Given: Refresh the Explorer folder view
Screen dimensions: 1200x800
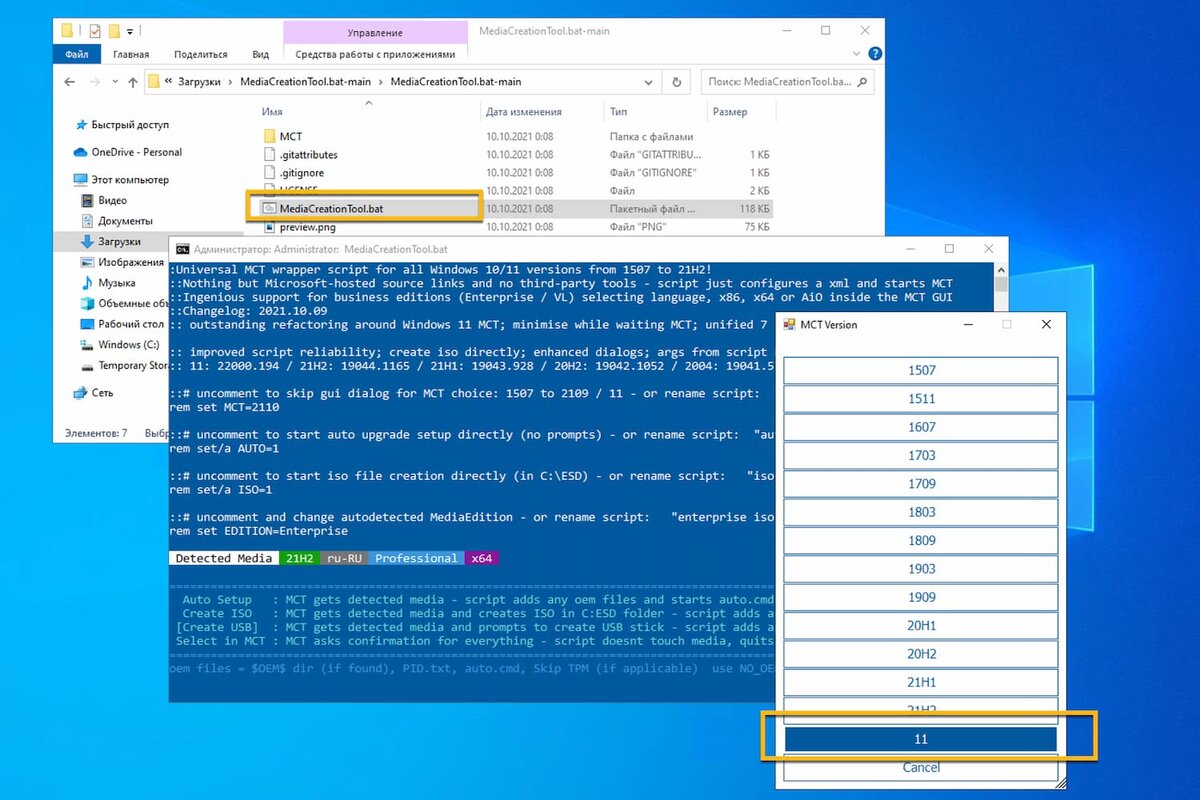Looking at the screenshot, I should 677,82.
